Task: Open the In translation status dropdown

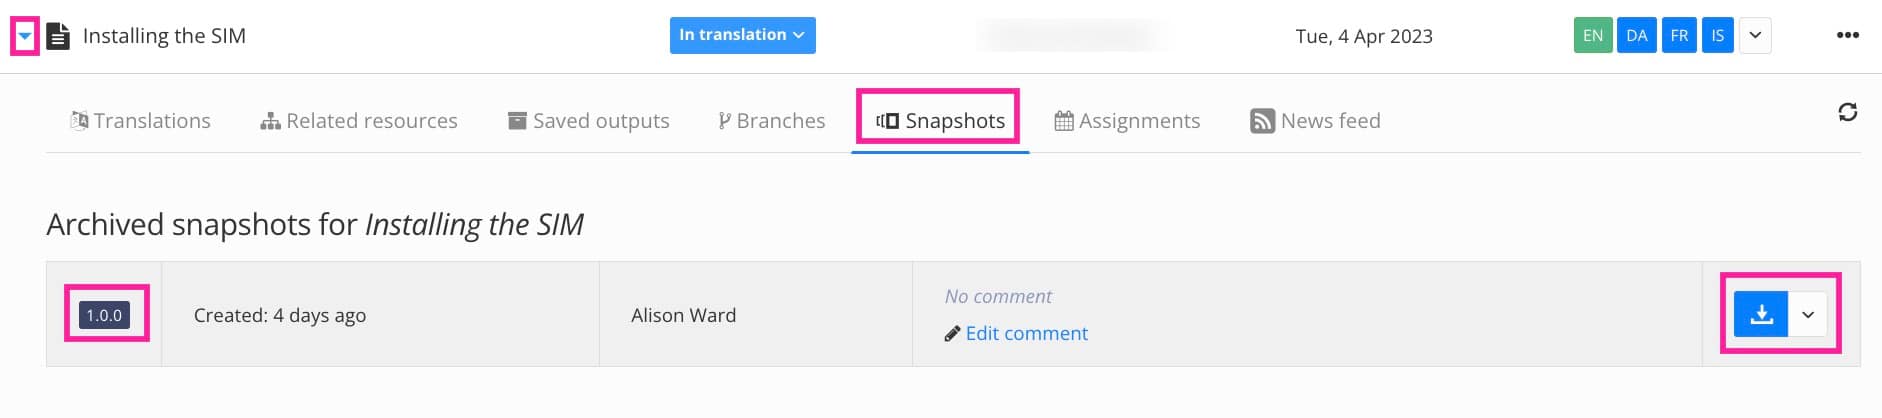Action: [x=742, y=35]
